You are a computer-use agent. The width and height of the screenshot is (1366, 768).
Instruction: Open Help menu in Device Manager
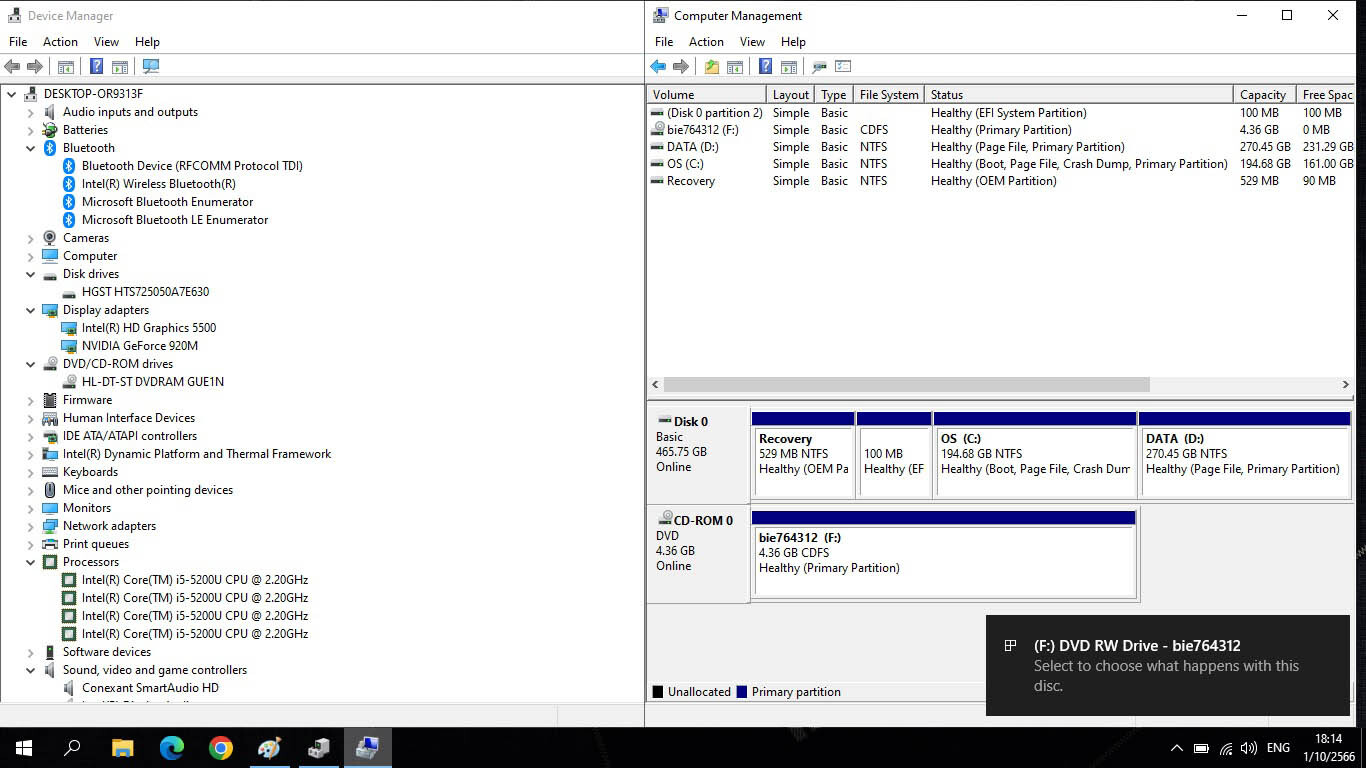[x=147, y=42]
